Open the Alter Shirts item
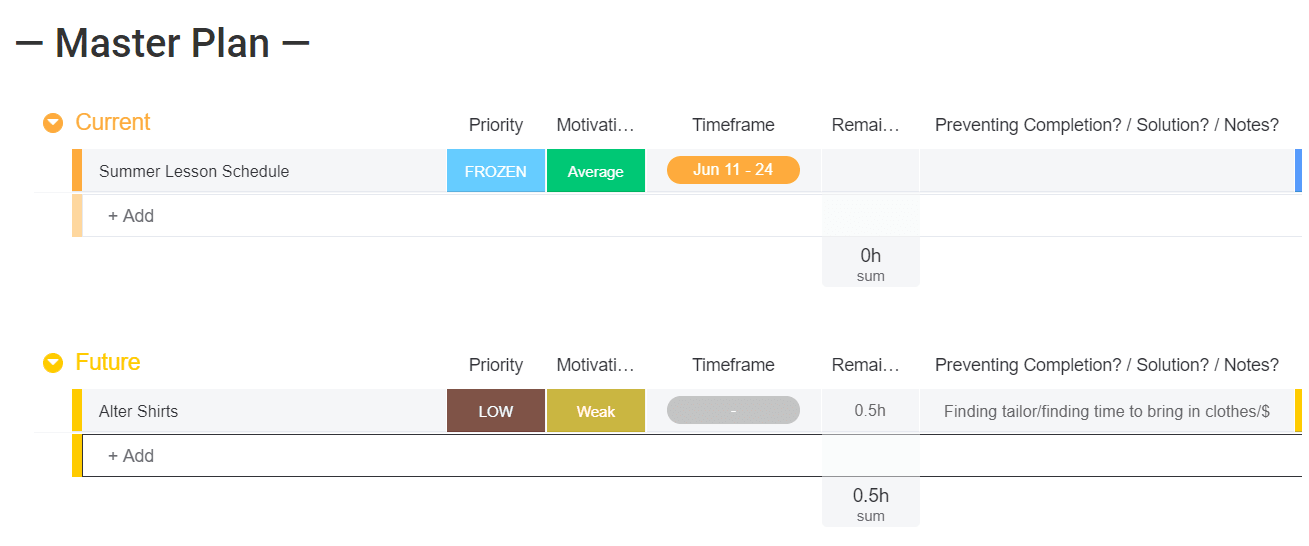This screenshot has width=1309, height=546. click(x=139, y=411)
